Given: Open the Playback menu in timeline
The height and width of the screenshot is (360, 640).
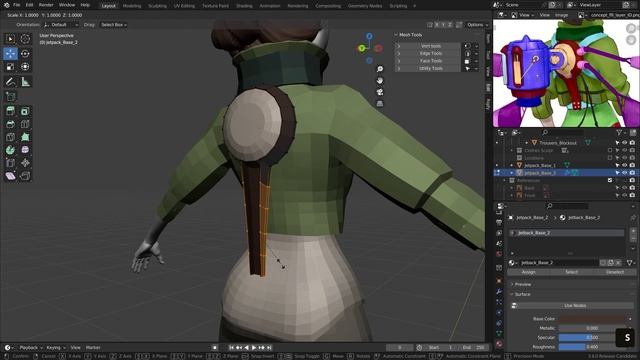Looking at the screenshot, I should pos(31,348).
